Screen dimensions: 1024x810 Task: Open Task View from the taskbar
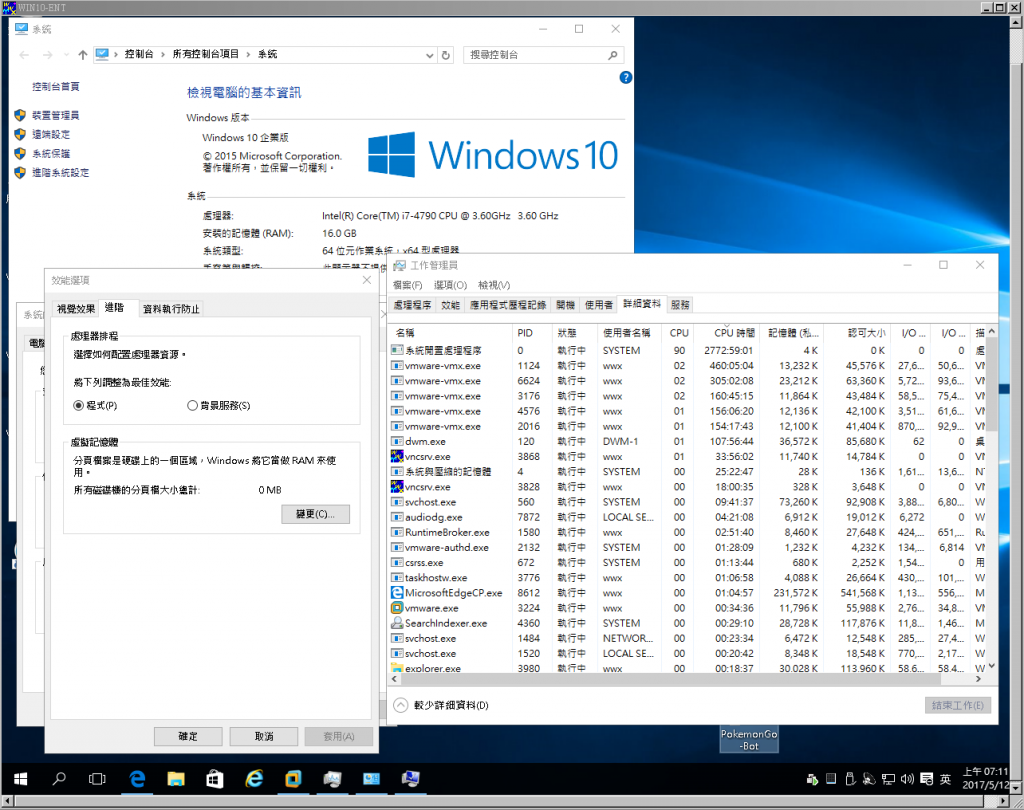[x=97, y=779]
